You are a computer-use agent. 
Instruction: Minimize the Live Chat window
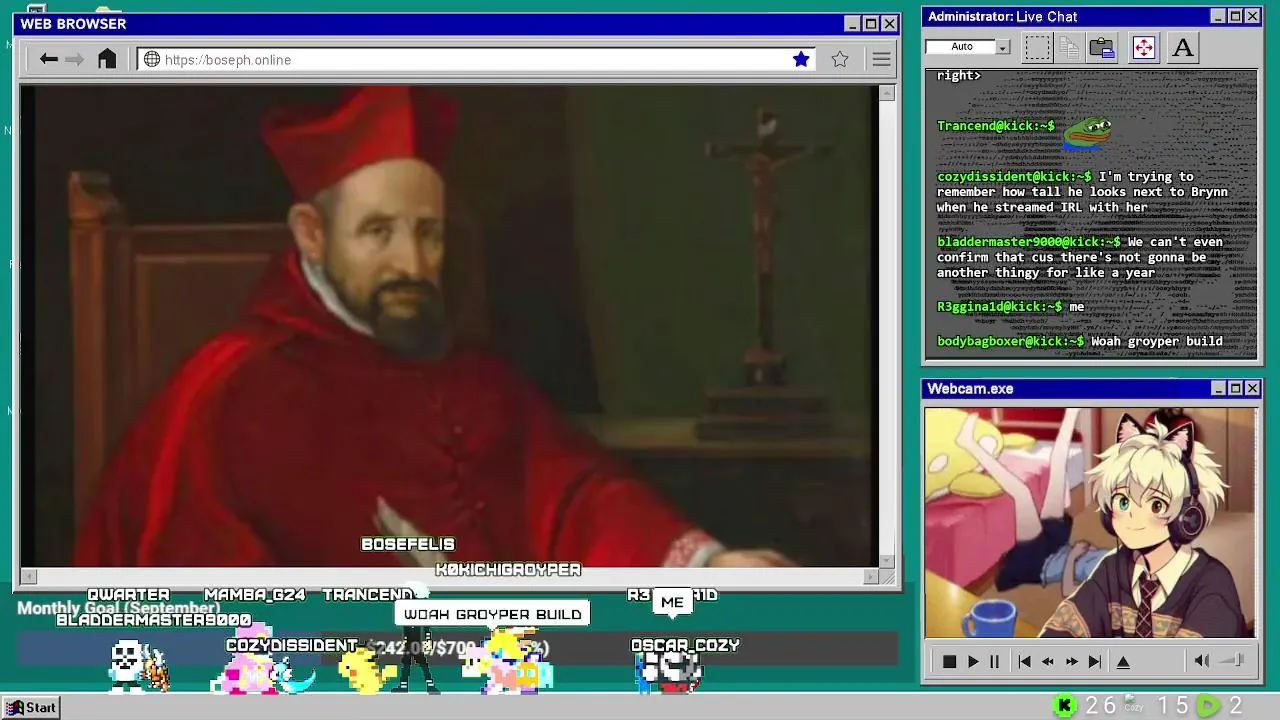pyautogui.click(x=1218, y=16)
